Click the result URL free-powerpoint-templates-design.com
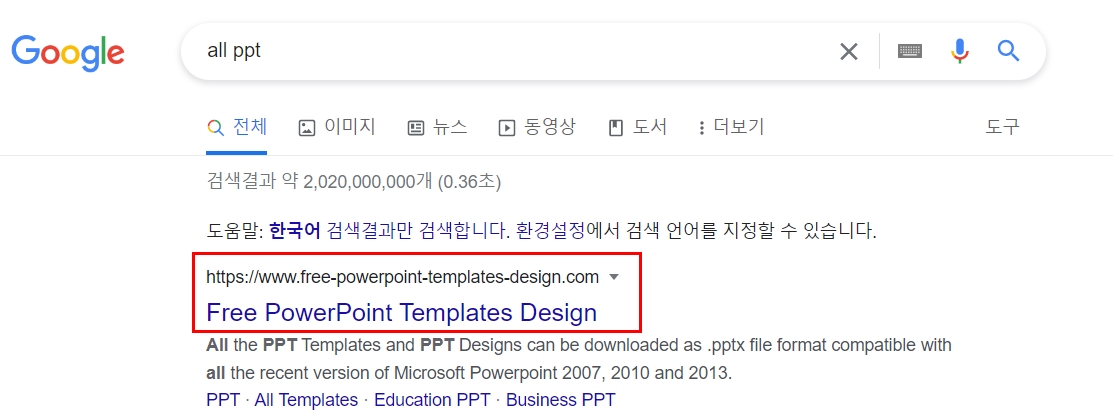Image resolution: width=1113 pixels, height=411 pixels. click(402, 278)
